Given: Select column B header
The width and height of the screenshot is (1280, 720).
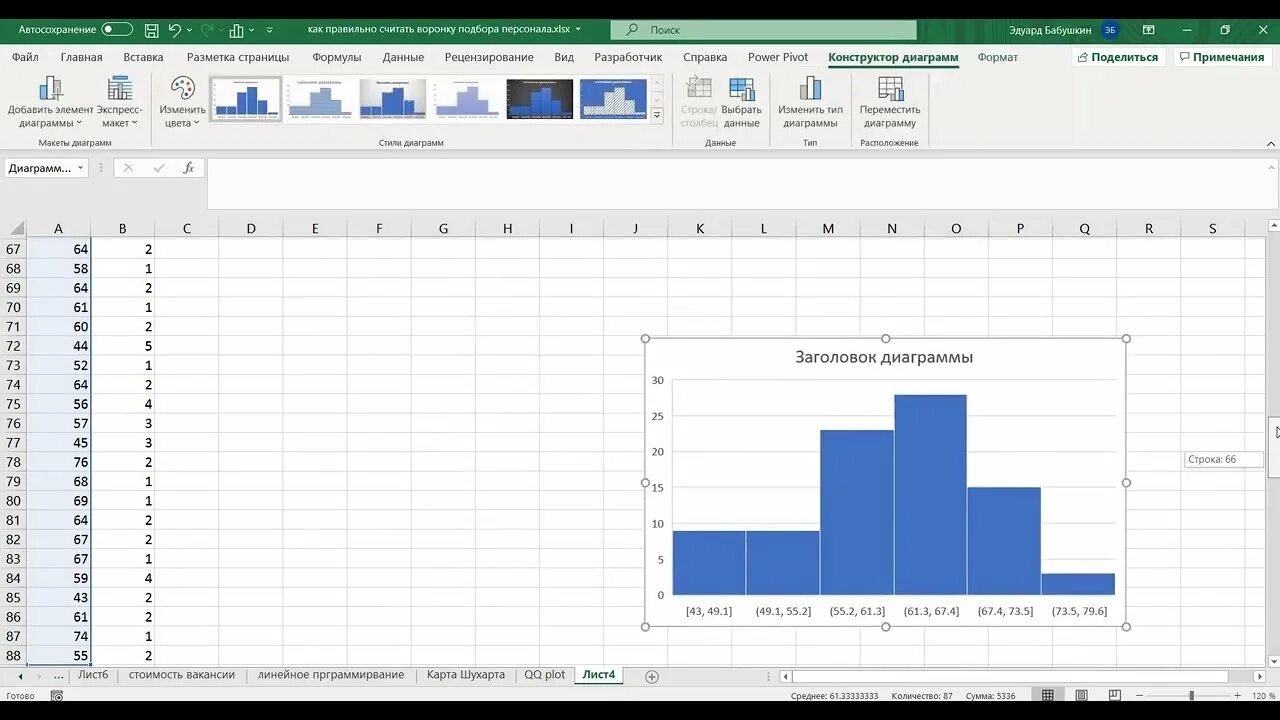Looking at the screenshot, I should 122,229.
